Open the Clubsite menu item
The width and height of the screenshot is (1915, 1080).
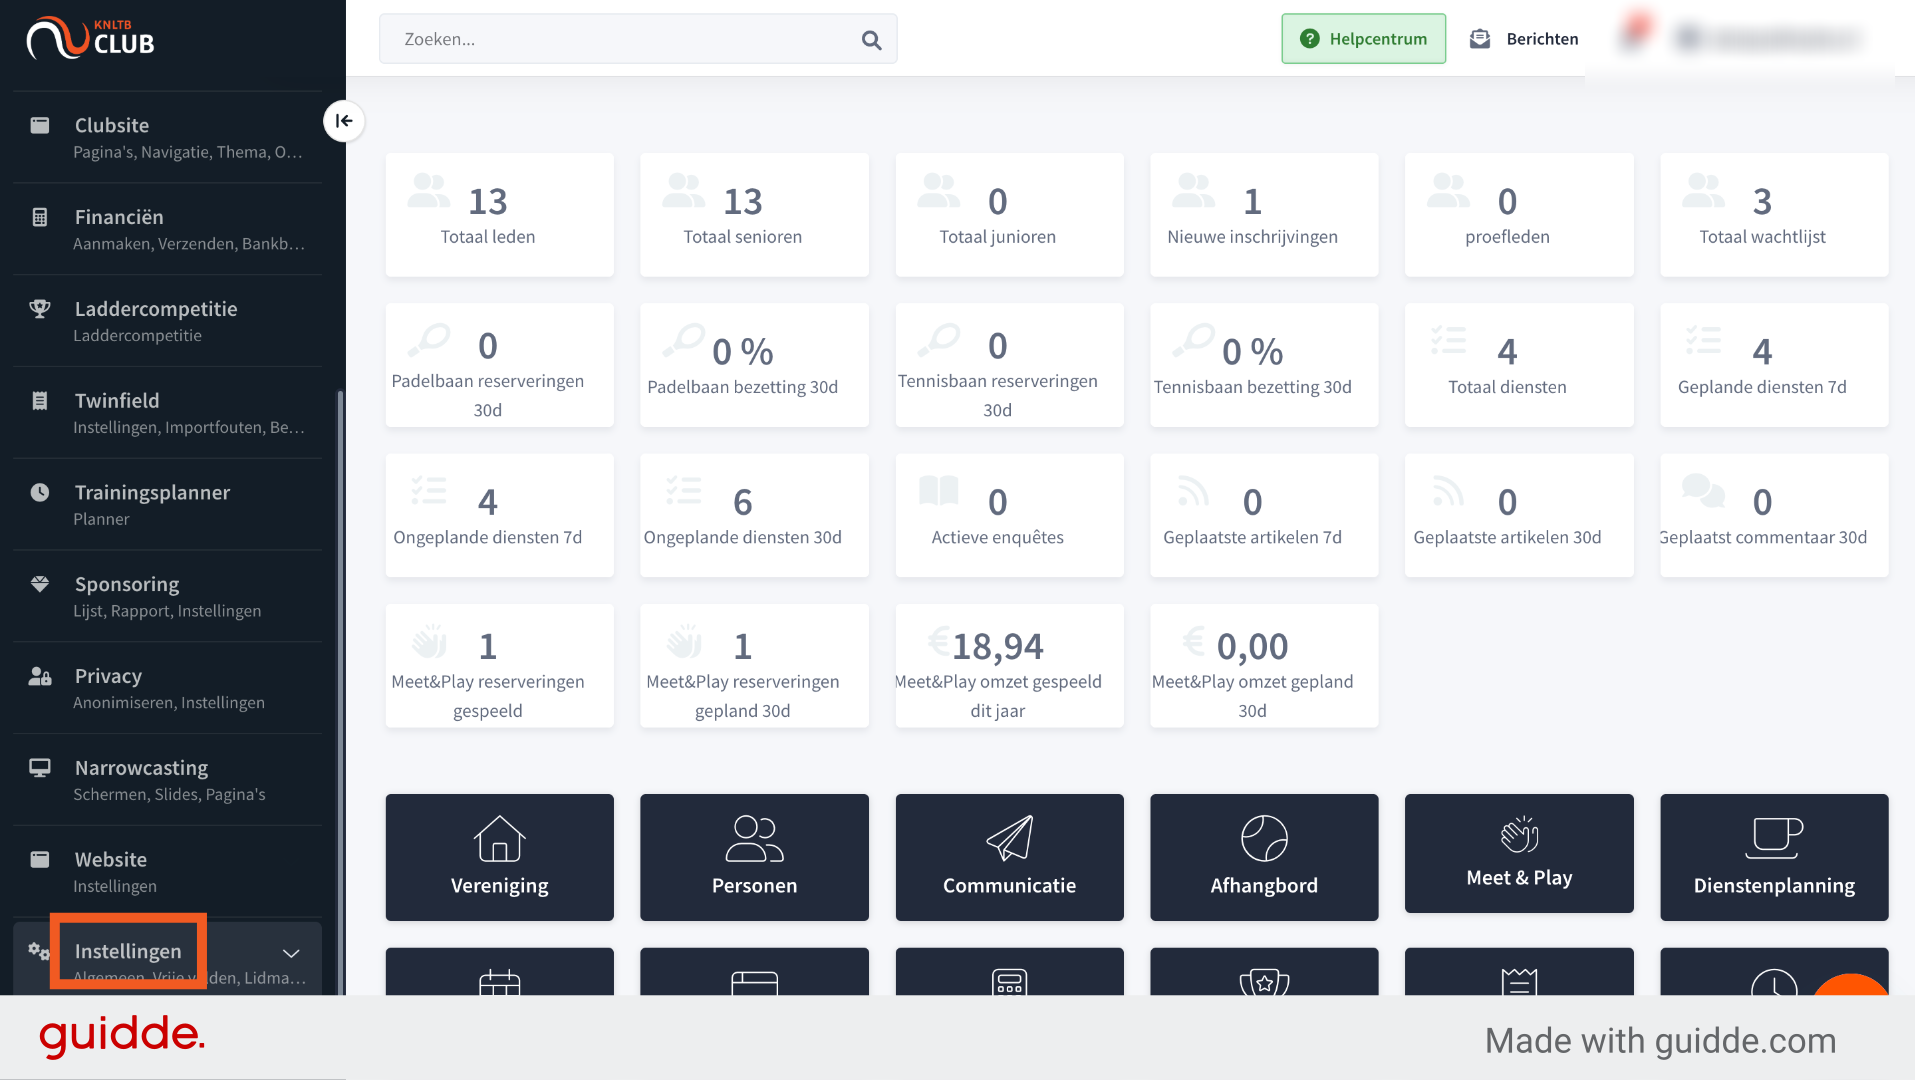tap(168, 137)
